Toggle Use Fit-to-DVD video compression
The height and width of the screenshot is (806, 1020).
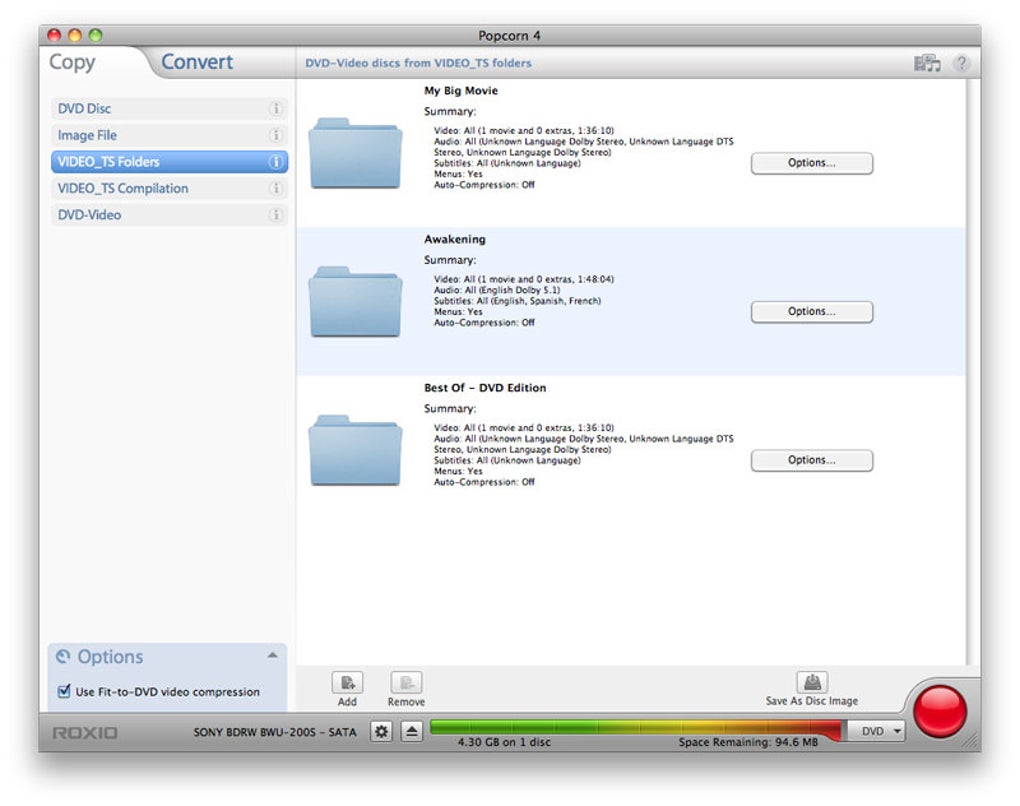tap(64, 692)
